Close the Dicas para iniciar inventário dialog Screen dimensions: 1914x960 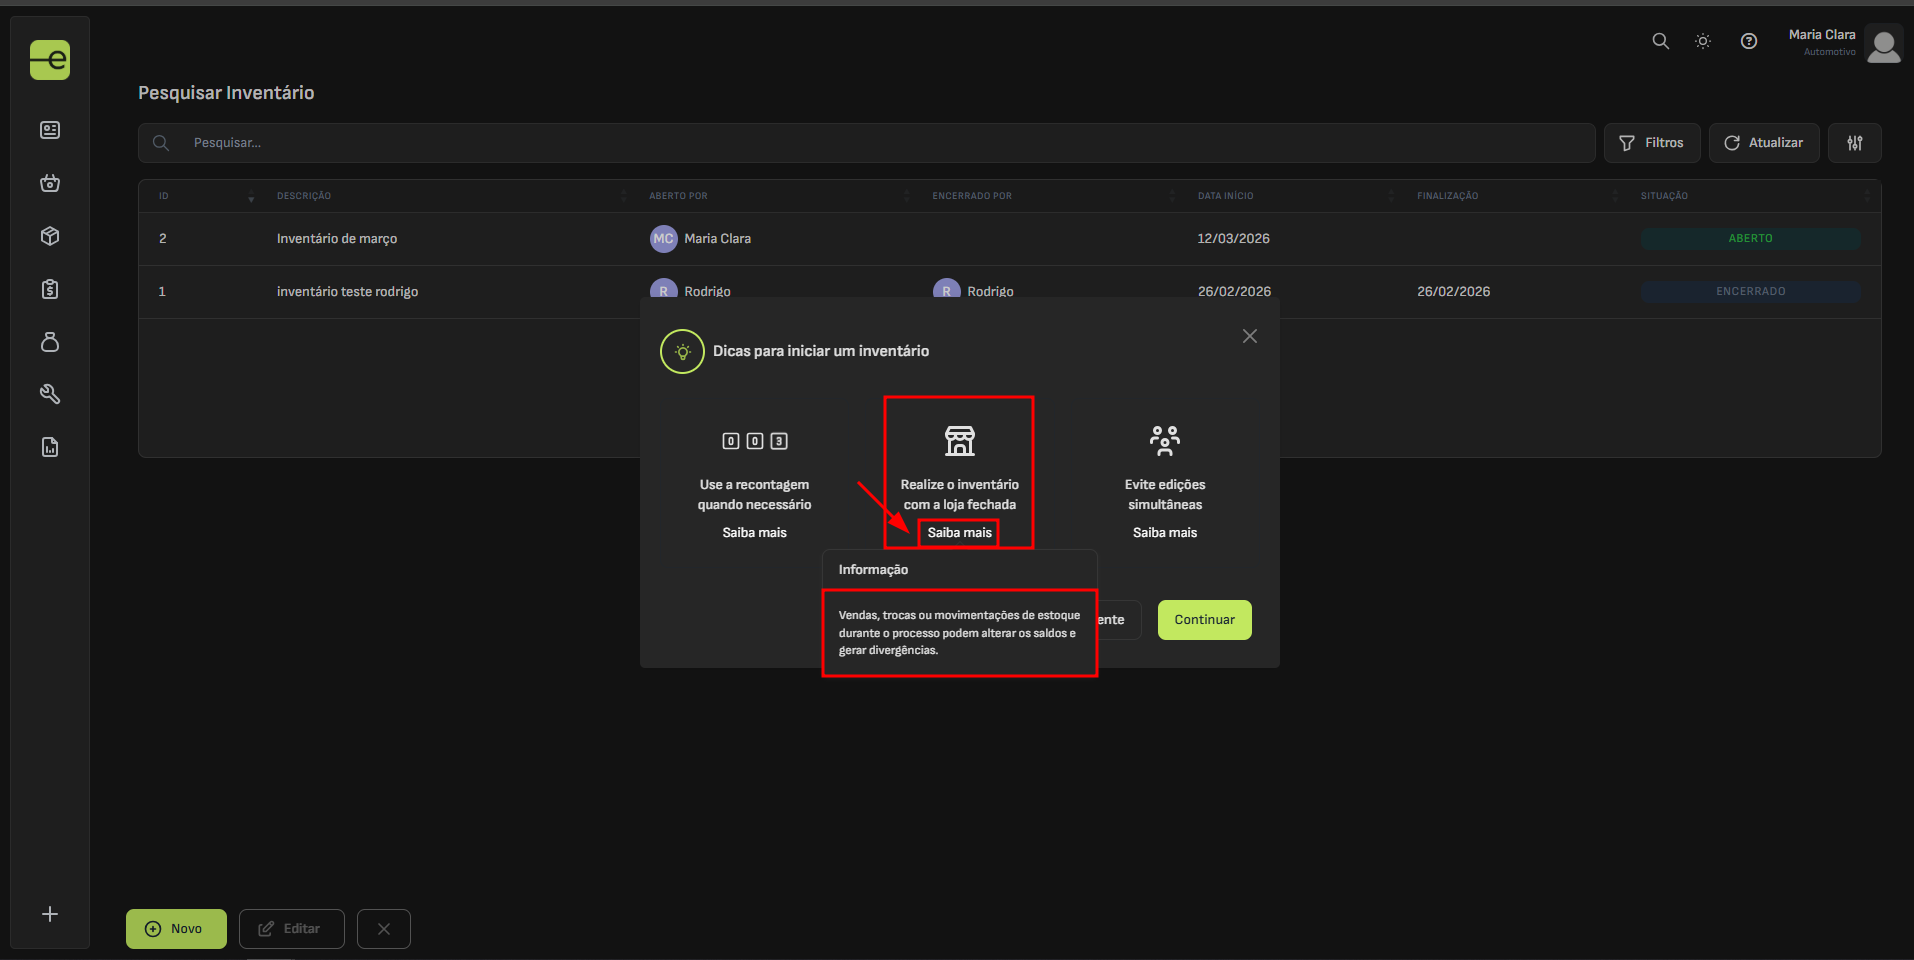pyautogui.click(x=1249, y=336)
